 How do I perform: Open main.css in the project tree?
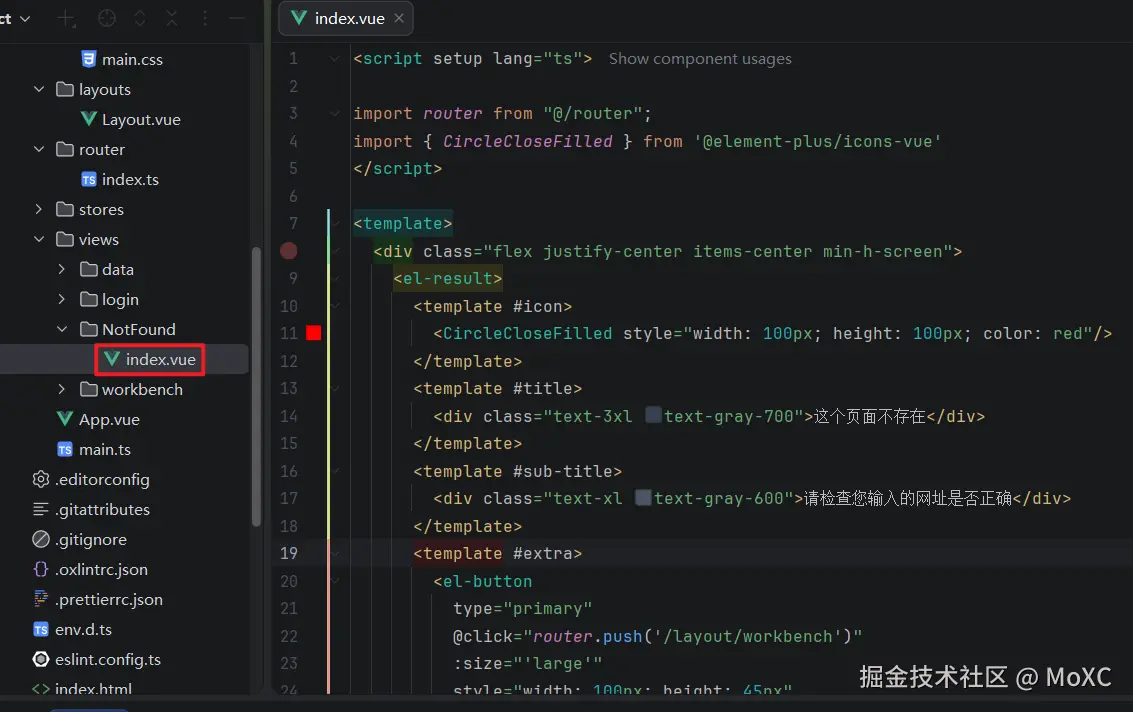(x=132, y=59)
